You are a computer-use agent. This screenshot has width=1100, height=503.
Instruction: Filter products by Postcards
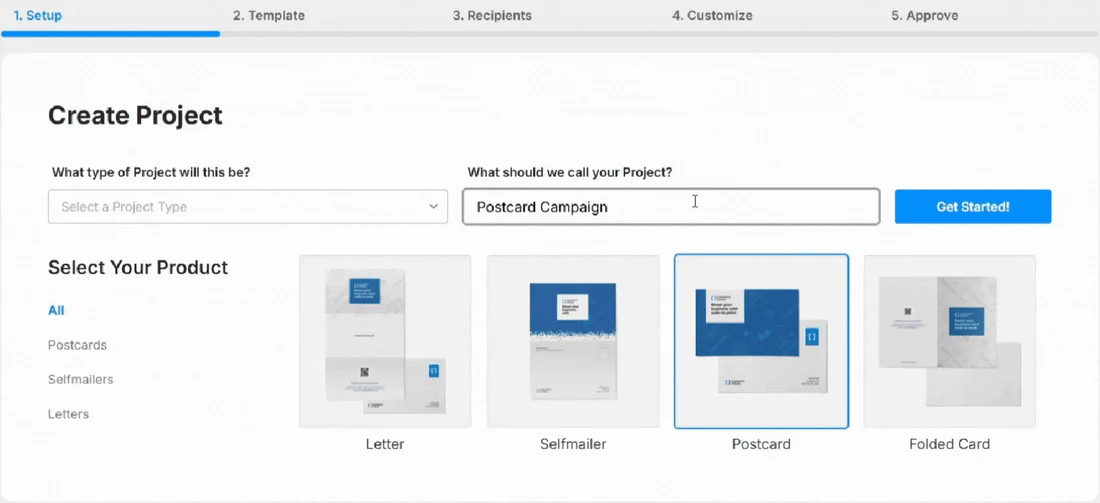coord(77,345)
